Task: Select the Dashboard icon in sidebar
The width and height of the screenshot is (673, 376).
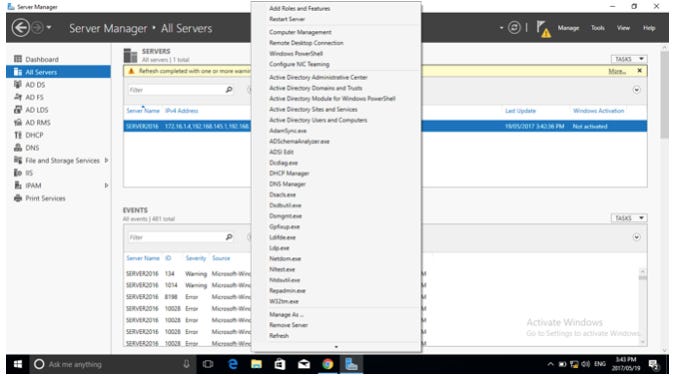Action: coord(18,59)
